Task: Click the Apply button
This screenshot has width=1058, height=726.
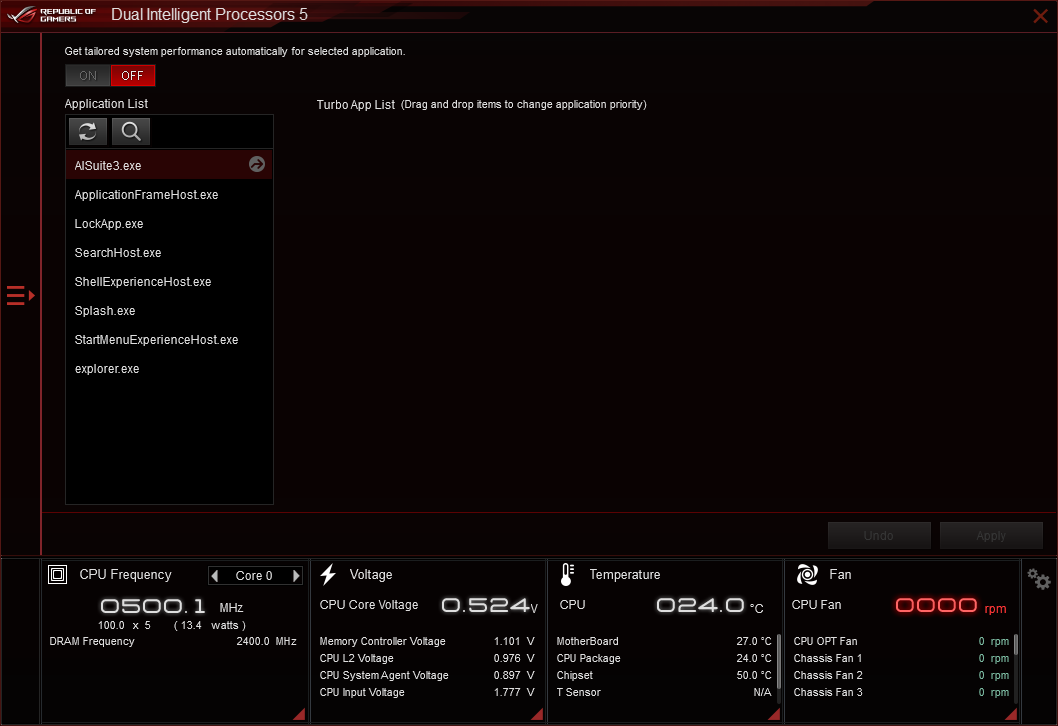Action: point(991,535)
